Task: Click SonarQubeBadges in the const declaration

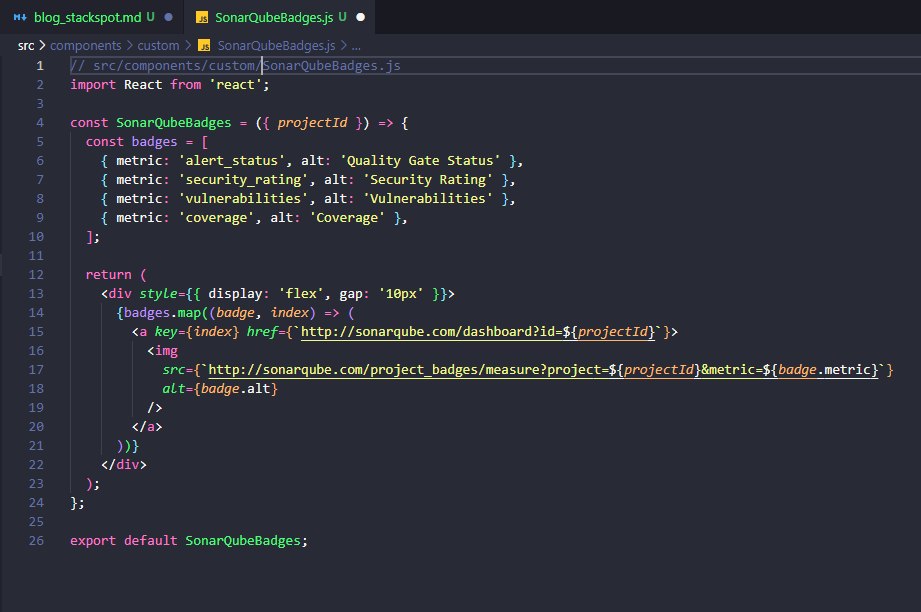Action: pos(174,123)
